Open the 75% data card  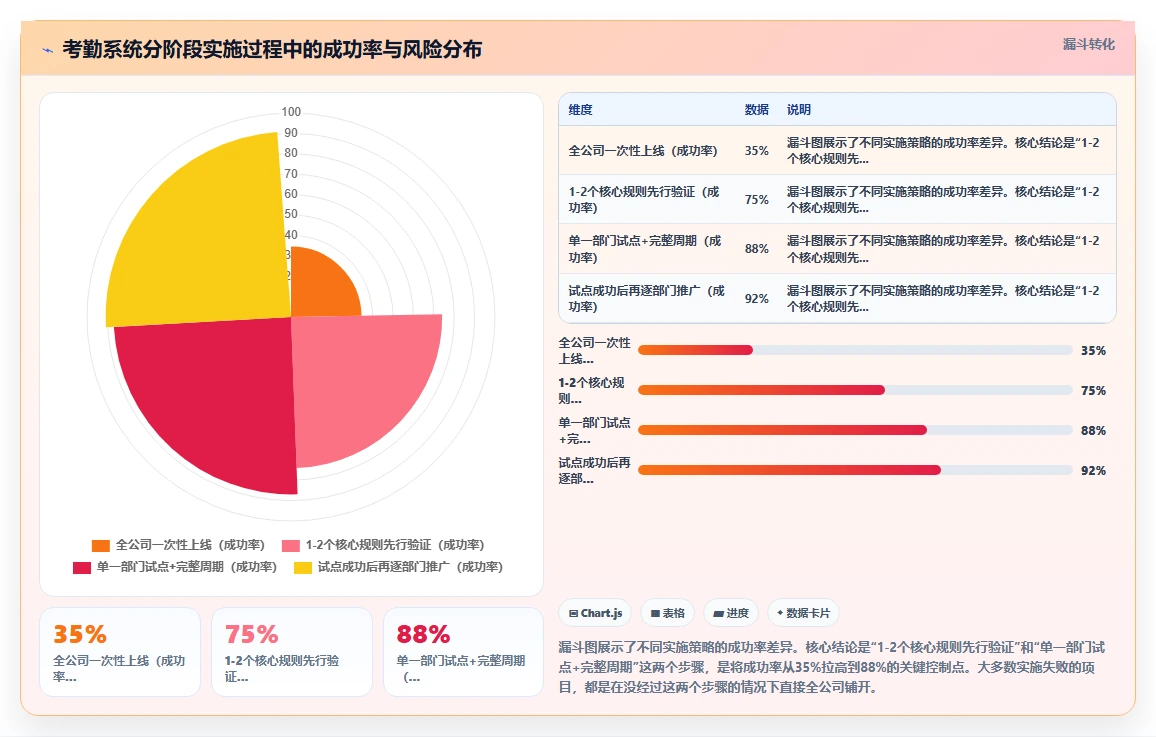pyautogui.click(x=292, y=652)
